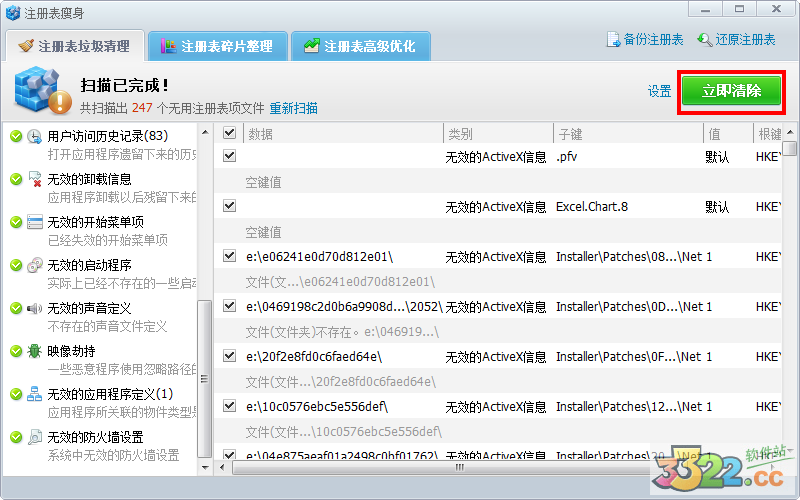The image size is (800, 500).
Task: Switch to 注册表碎片整理 tab
Action: click(218, 46)
